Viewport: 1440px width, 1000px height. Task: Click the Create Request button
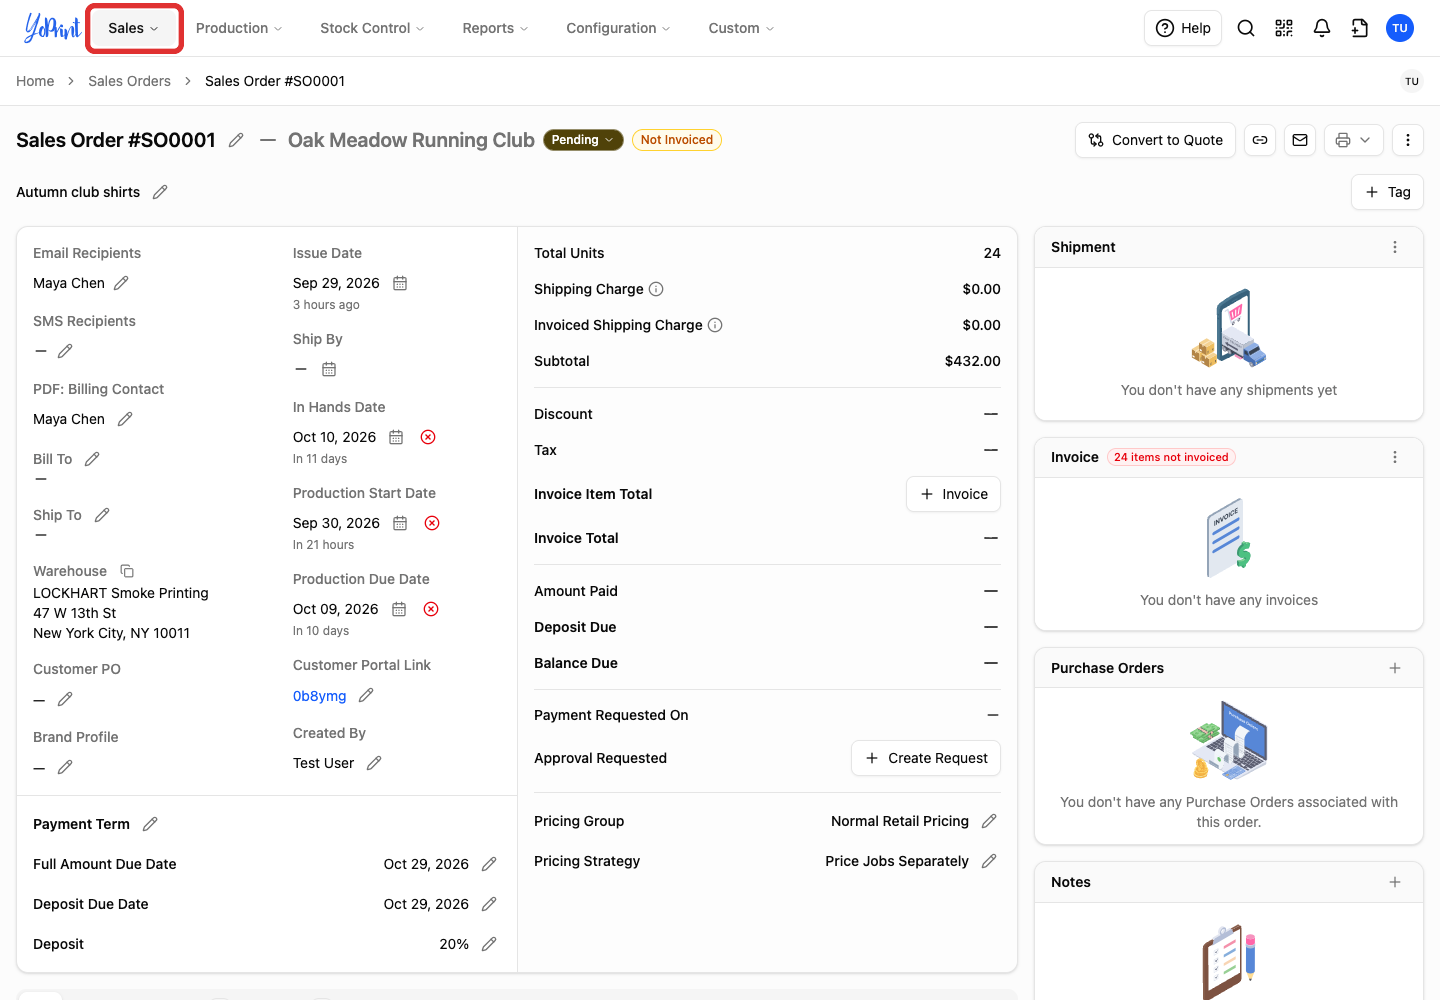click(926, 758)
